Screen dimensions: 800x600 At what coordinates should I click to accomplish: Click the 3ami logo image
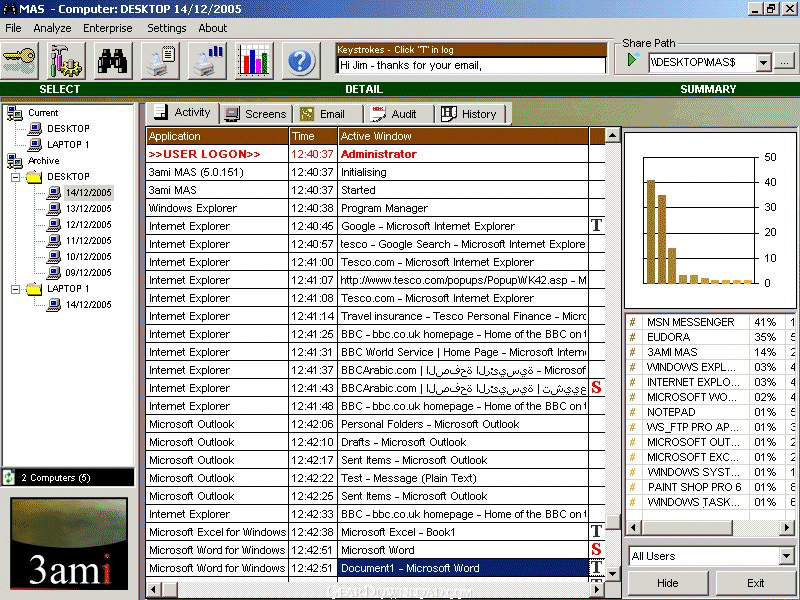[69, 544]
